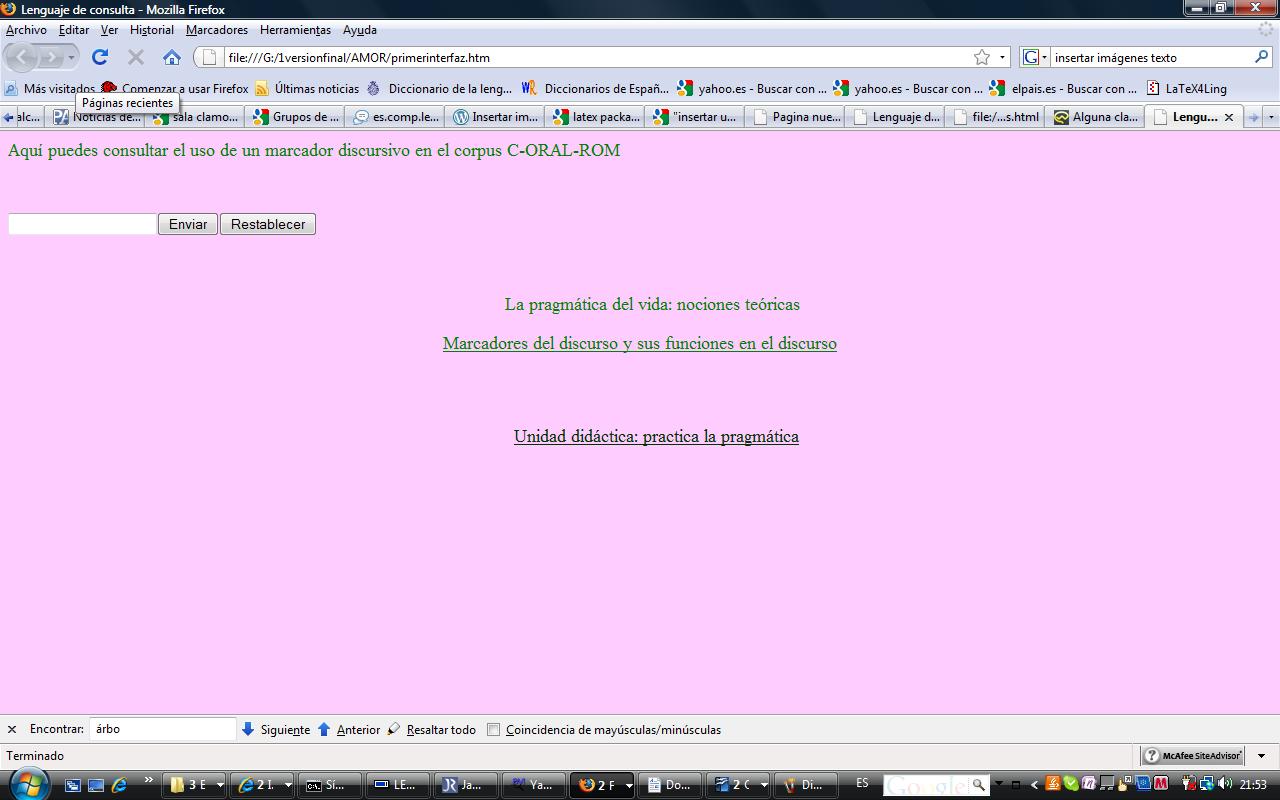The height and width of the screenshot is (800, 1280).
Task: Enable Coincidencia de mayúsculas/minúsculas checkbox
Action: point(493,729)
